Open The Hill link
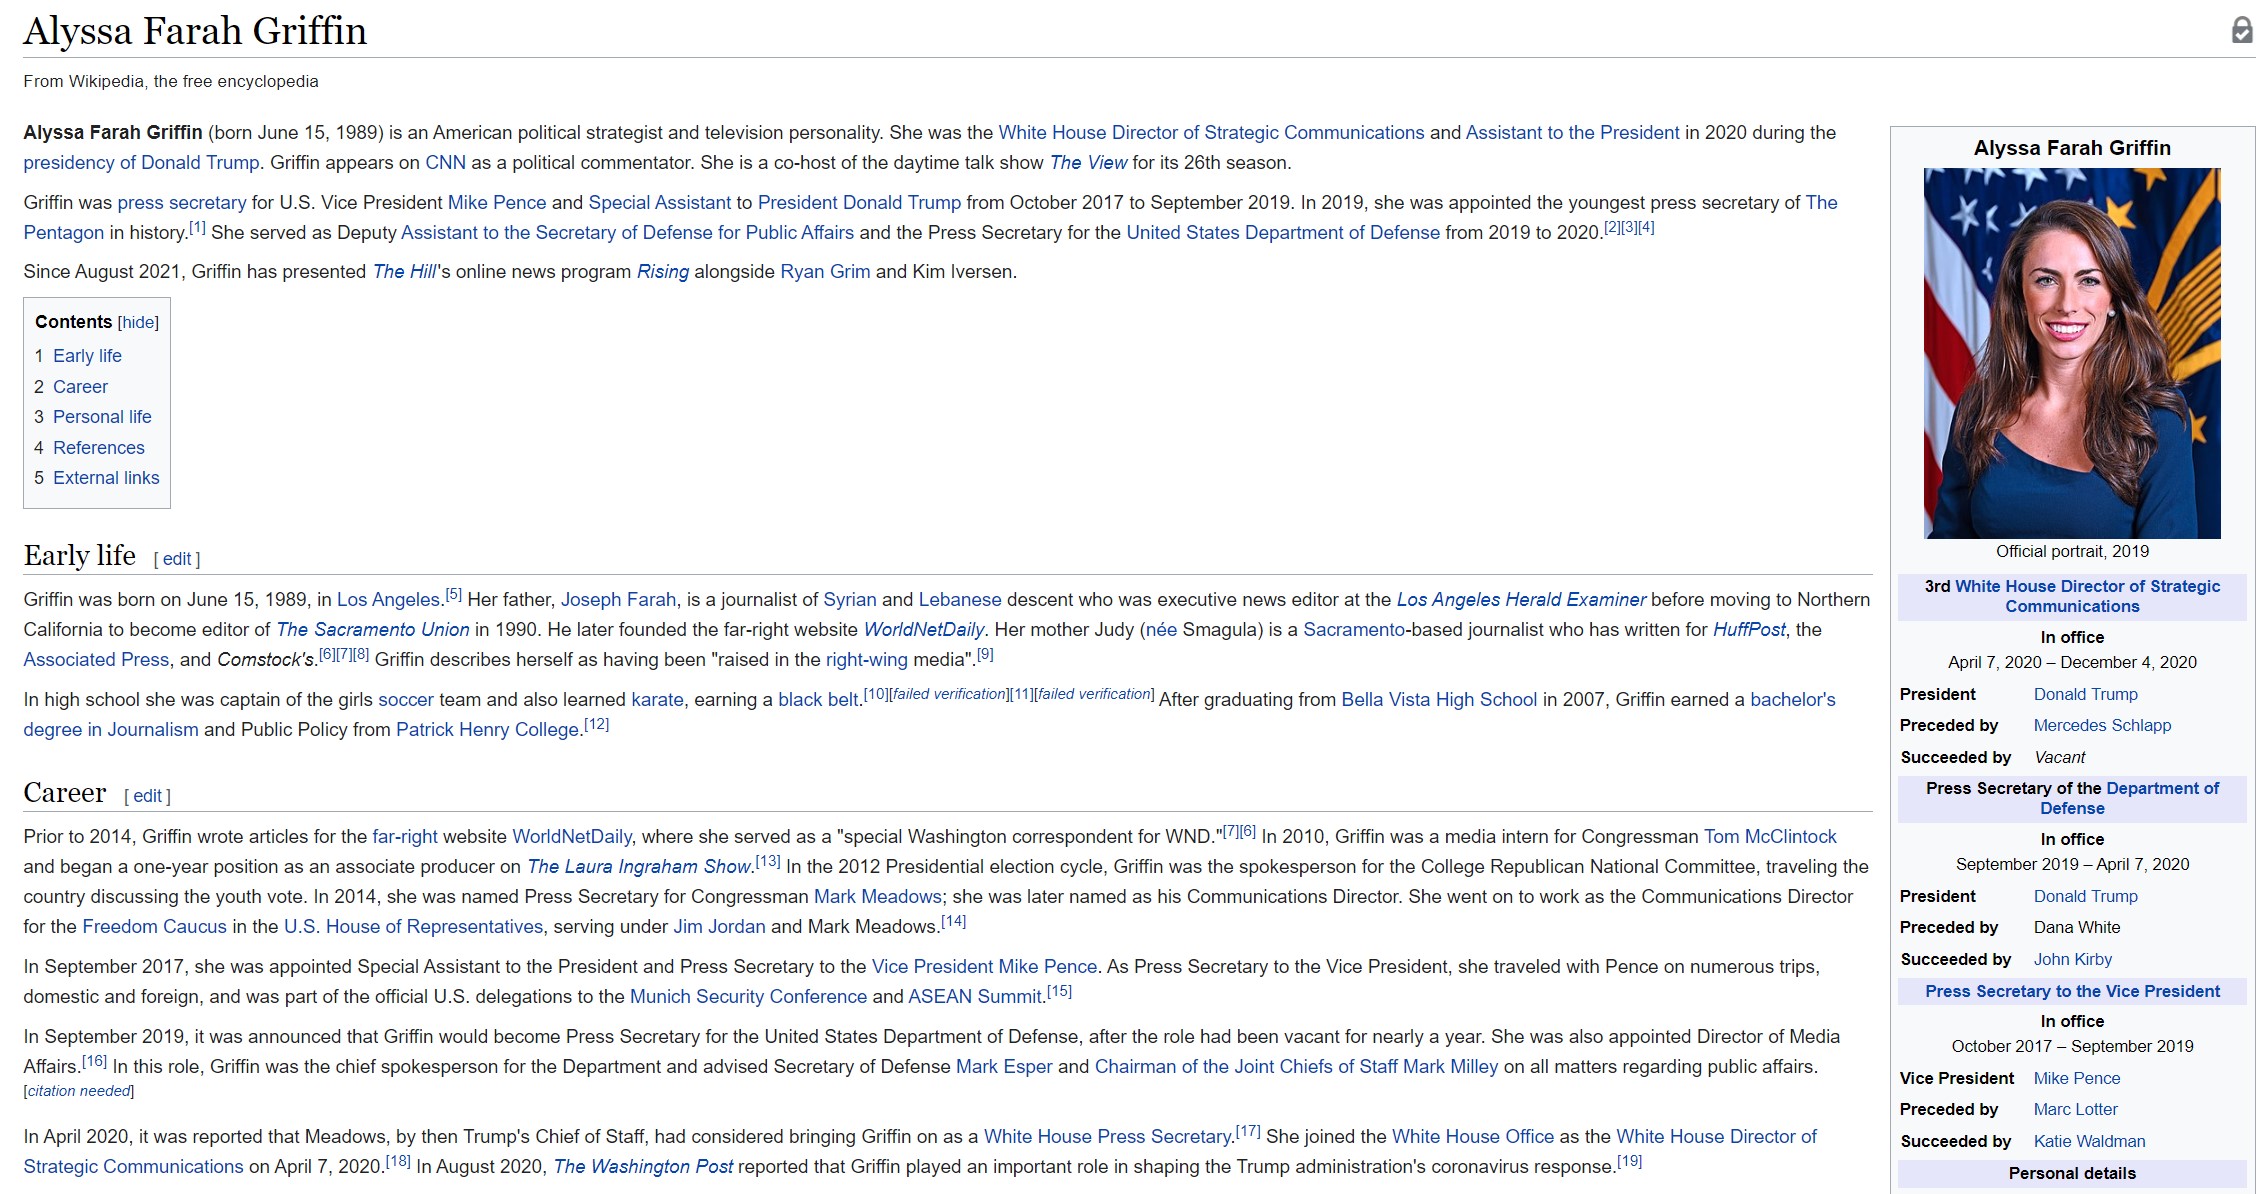The image size is (2260, 1194). [x=404, y=272]
